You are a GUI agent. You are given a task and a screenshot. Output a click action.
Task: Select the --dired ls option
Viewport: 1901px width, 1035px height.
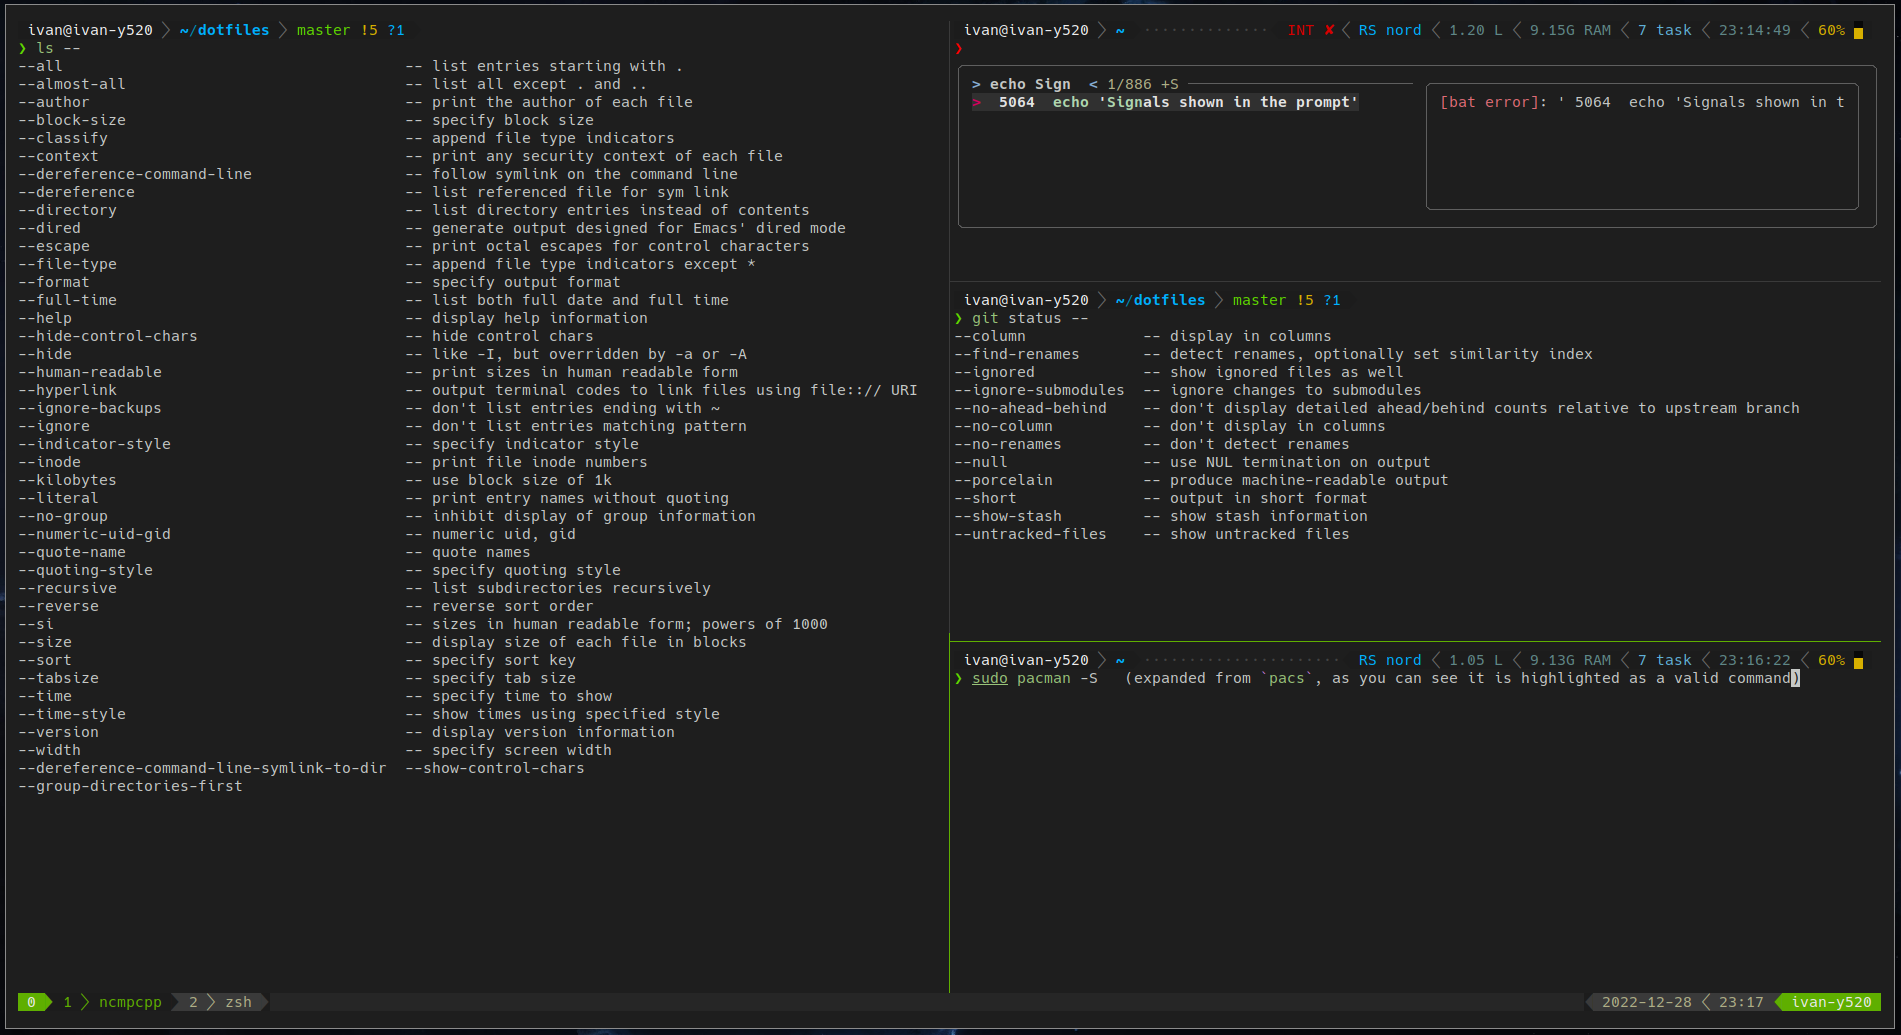(x=50, y=228)
